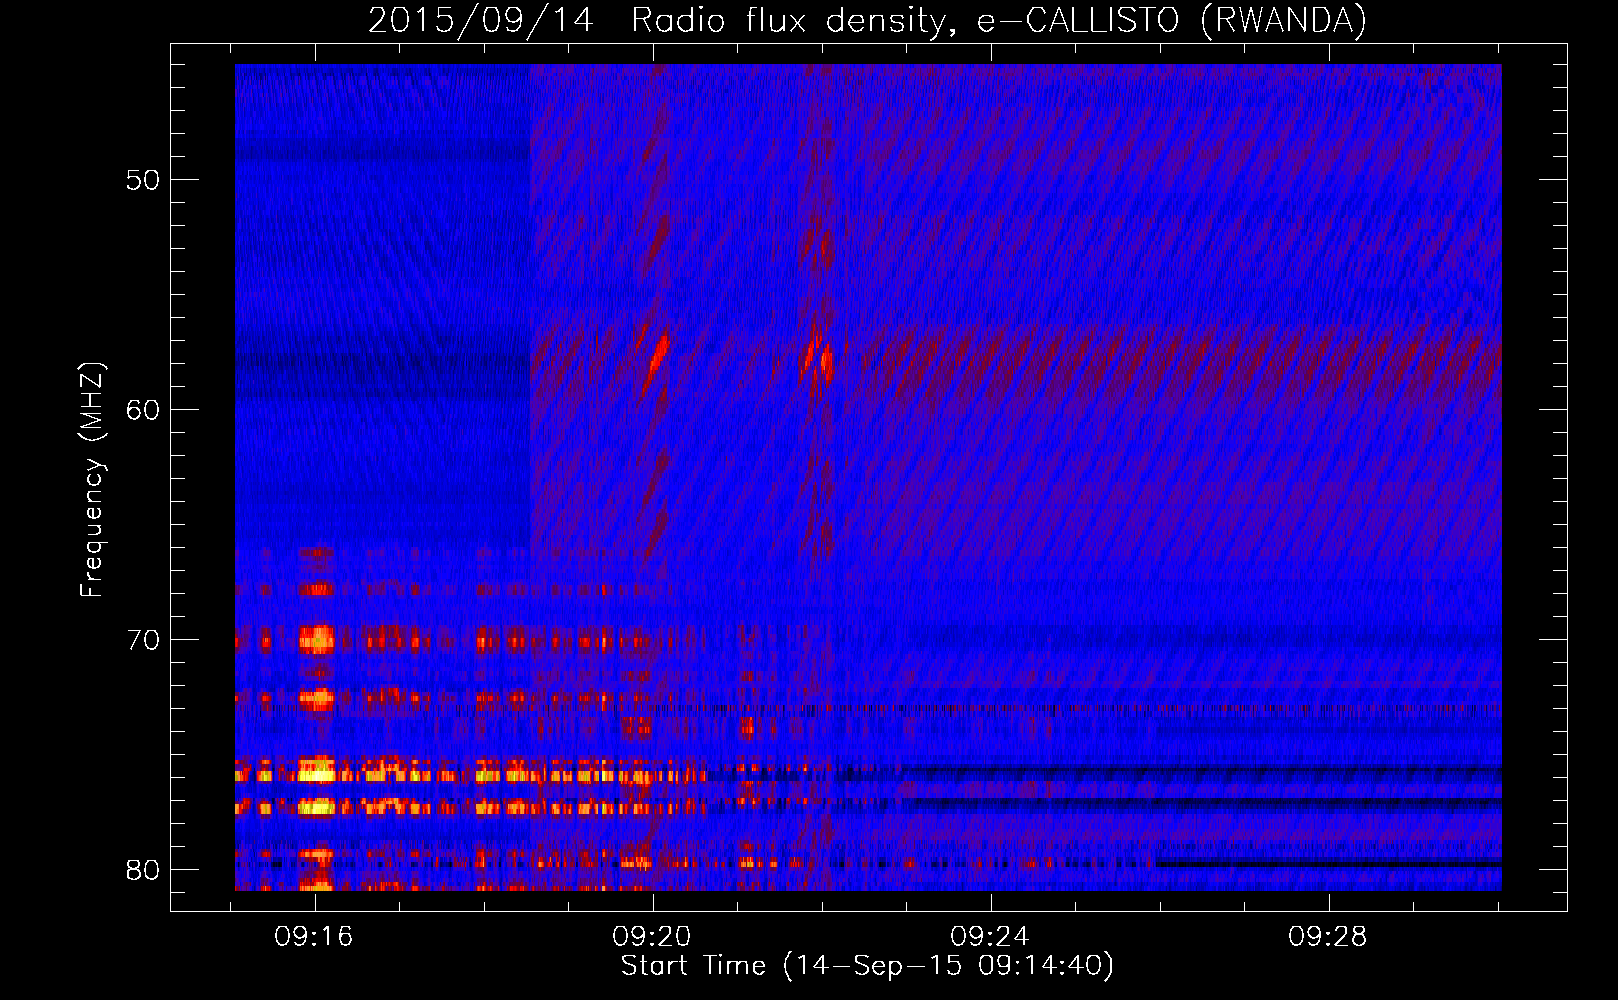Click the 09:16 time tick label
Image resolution: width=1618 pixels, height=1000 pixels.
(314, 937)
